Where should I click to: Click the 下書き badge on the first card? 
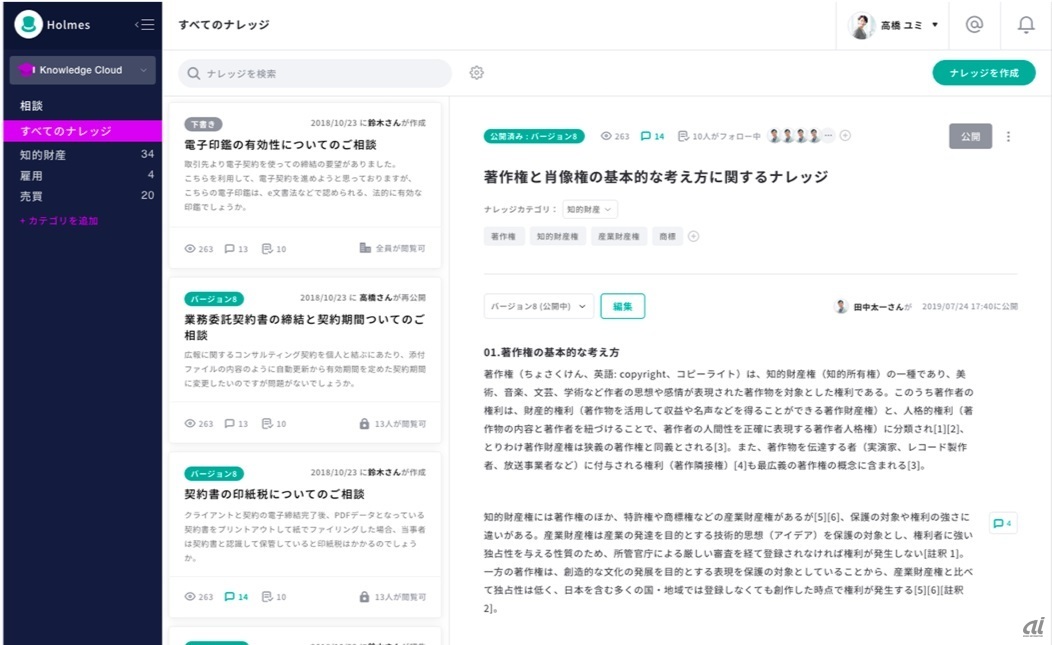point(203,124)
